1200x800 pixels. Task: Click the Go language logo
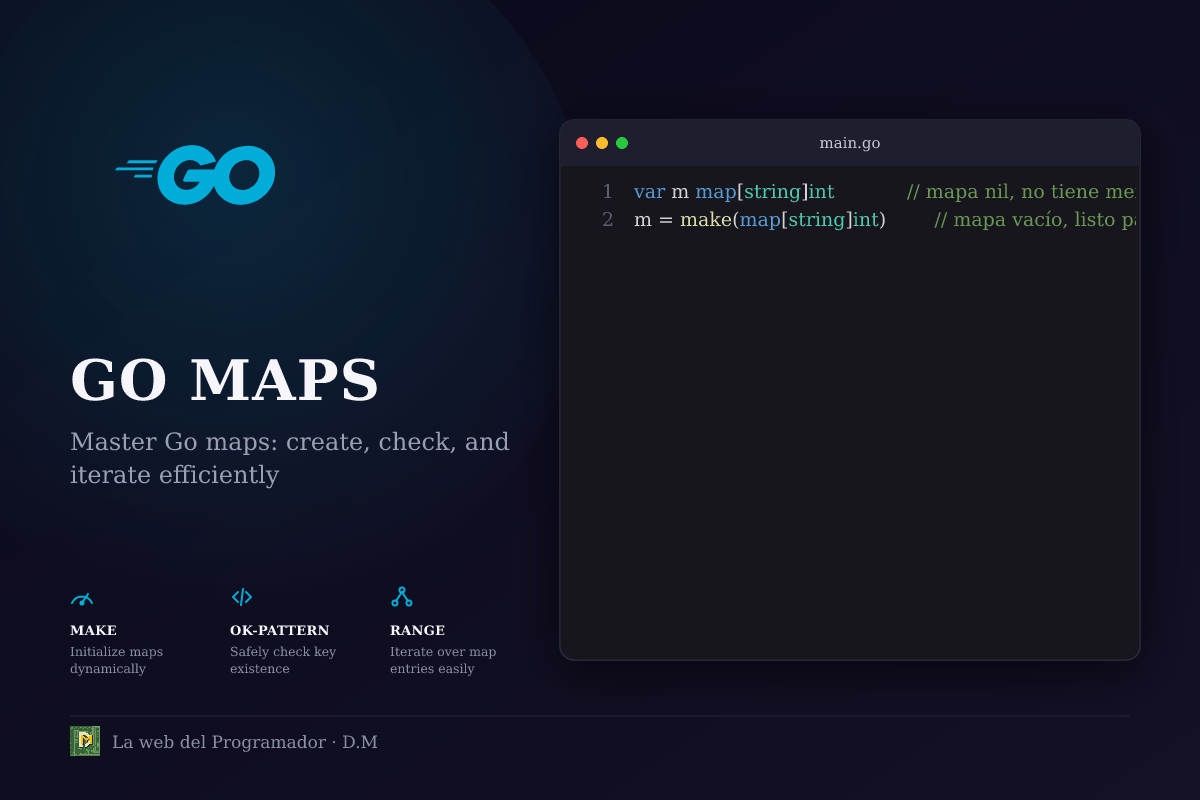pyautogui.click(x=195, y=175)
